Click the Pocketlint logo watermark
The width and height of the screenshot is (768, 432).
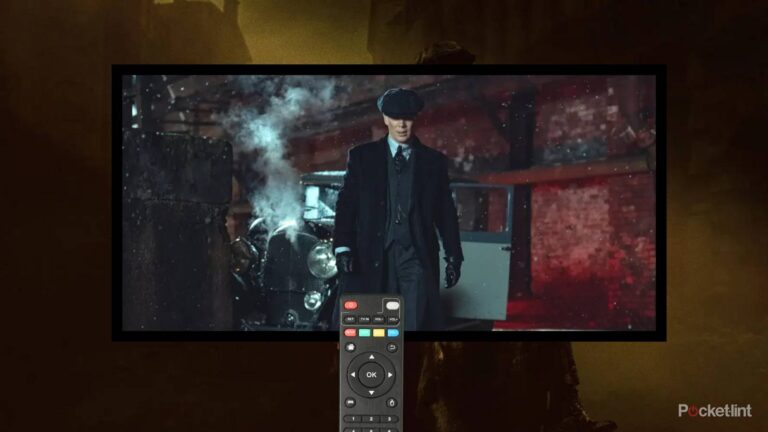pyautogui.click(x=714, y=410)
